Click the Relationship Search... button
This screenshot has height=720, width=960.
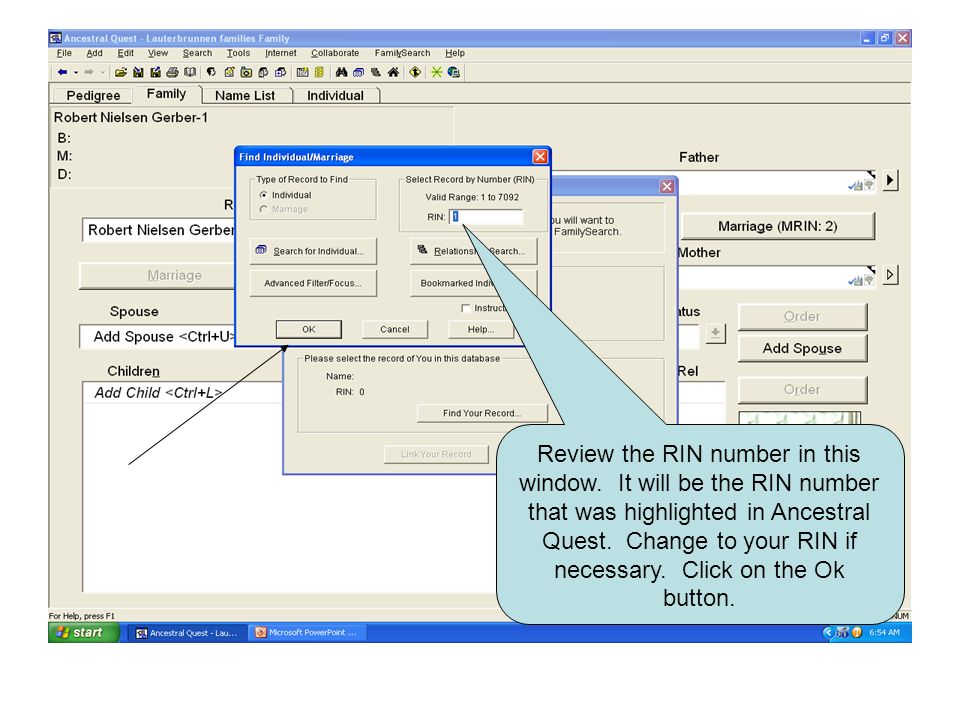click(473, 251)
